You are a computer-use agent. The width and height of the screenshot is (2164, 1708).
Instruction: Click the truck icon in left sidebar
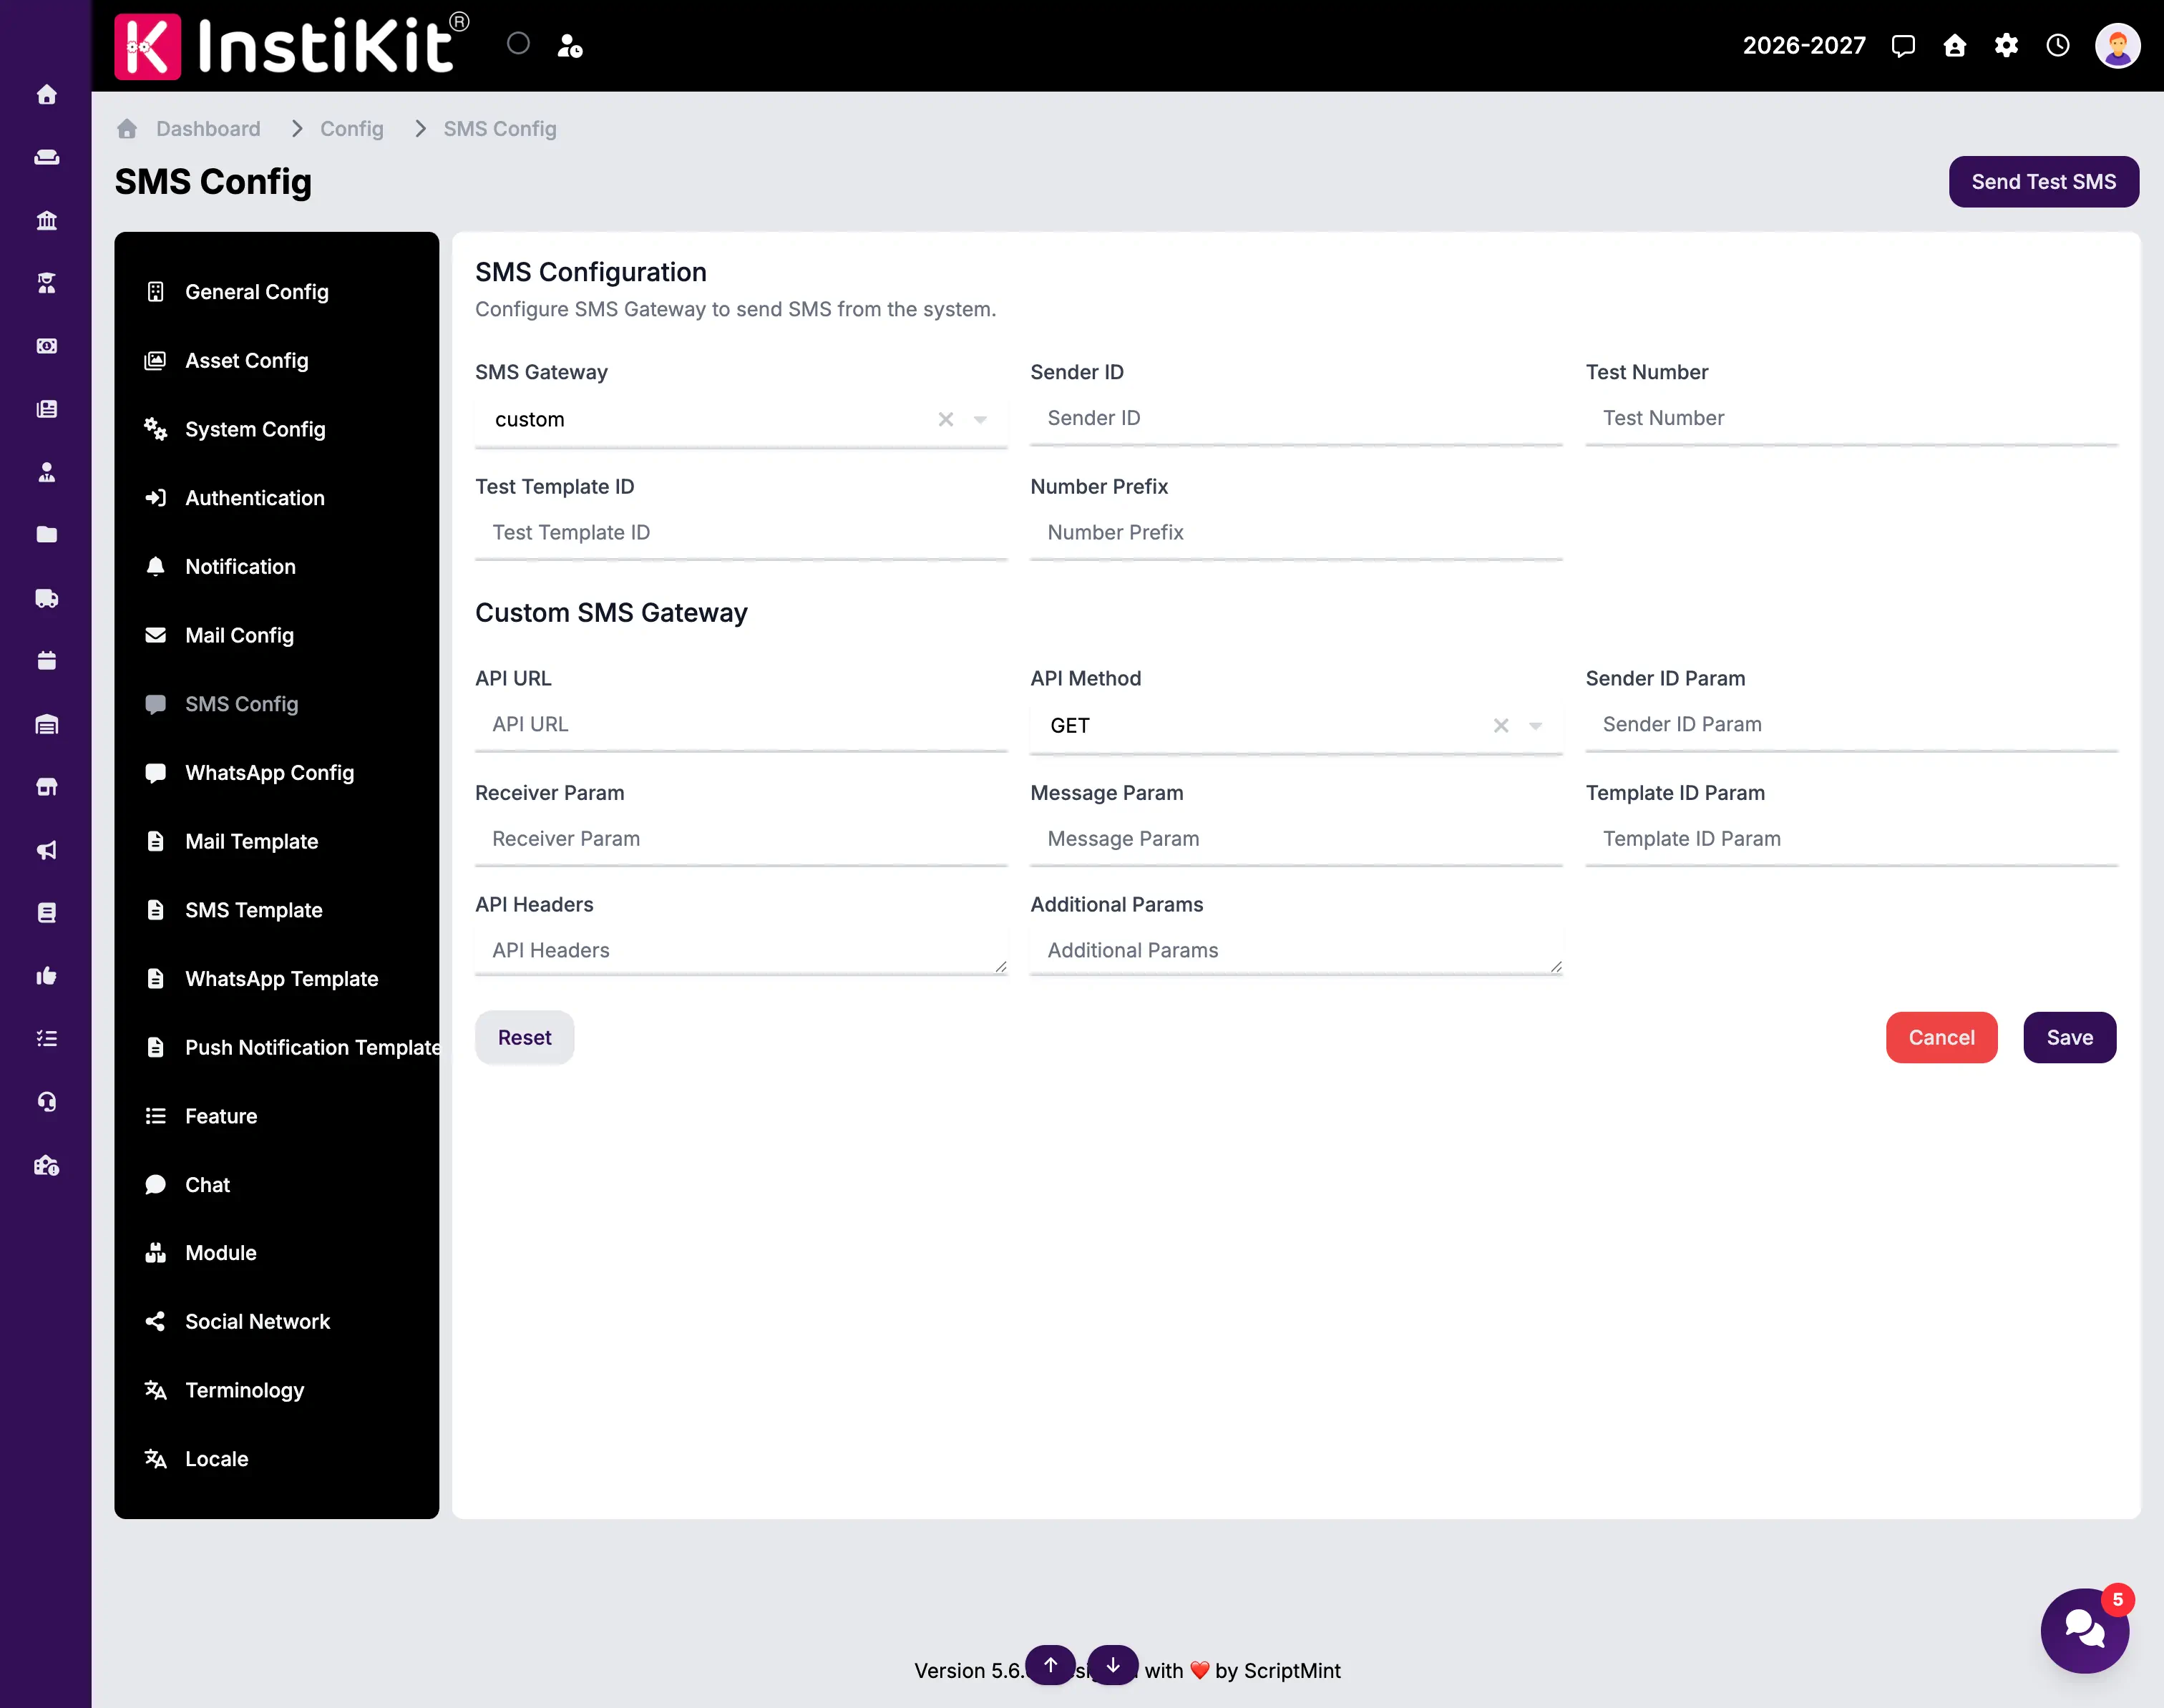46,598
